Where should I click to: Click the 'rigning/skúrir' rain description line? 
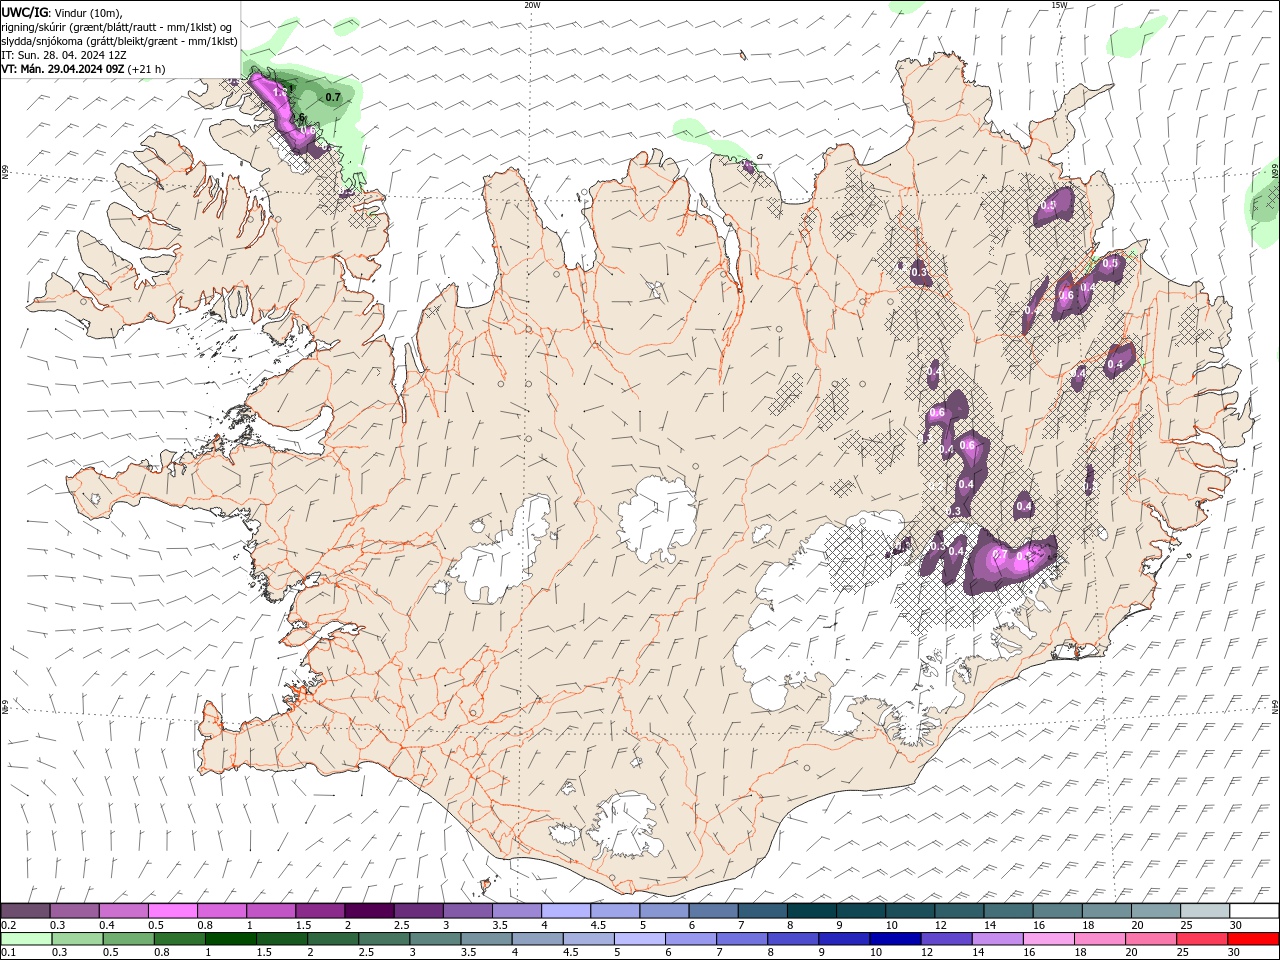pyautogui.click(x=117, y=27)
